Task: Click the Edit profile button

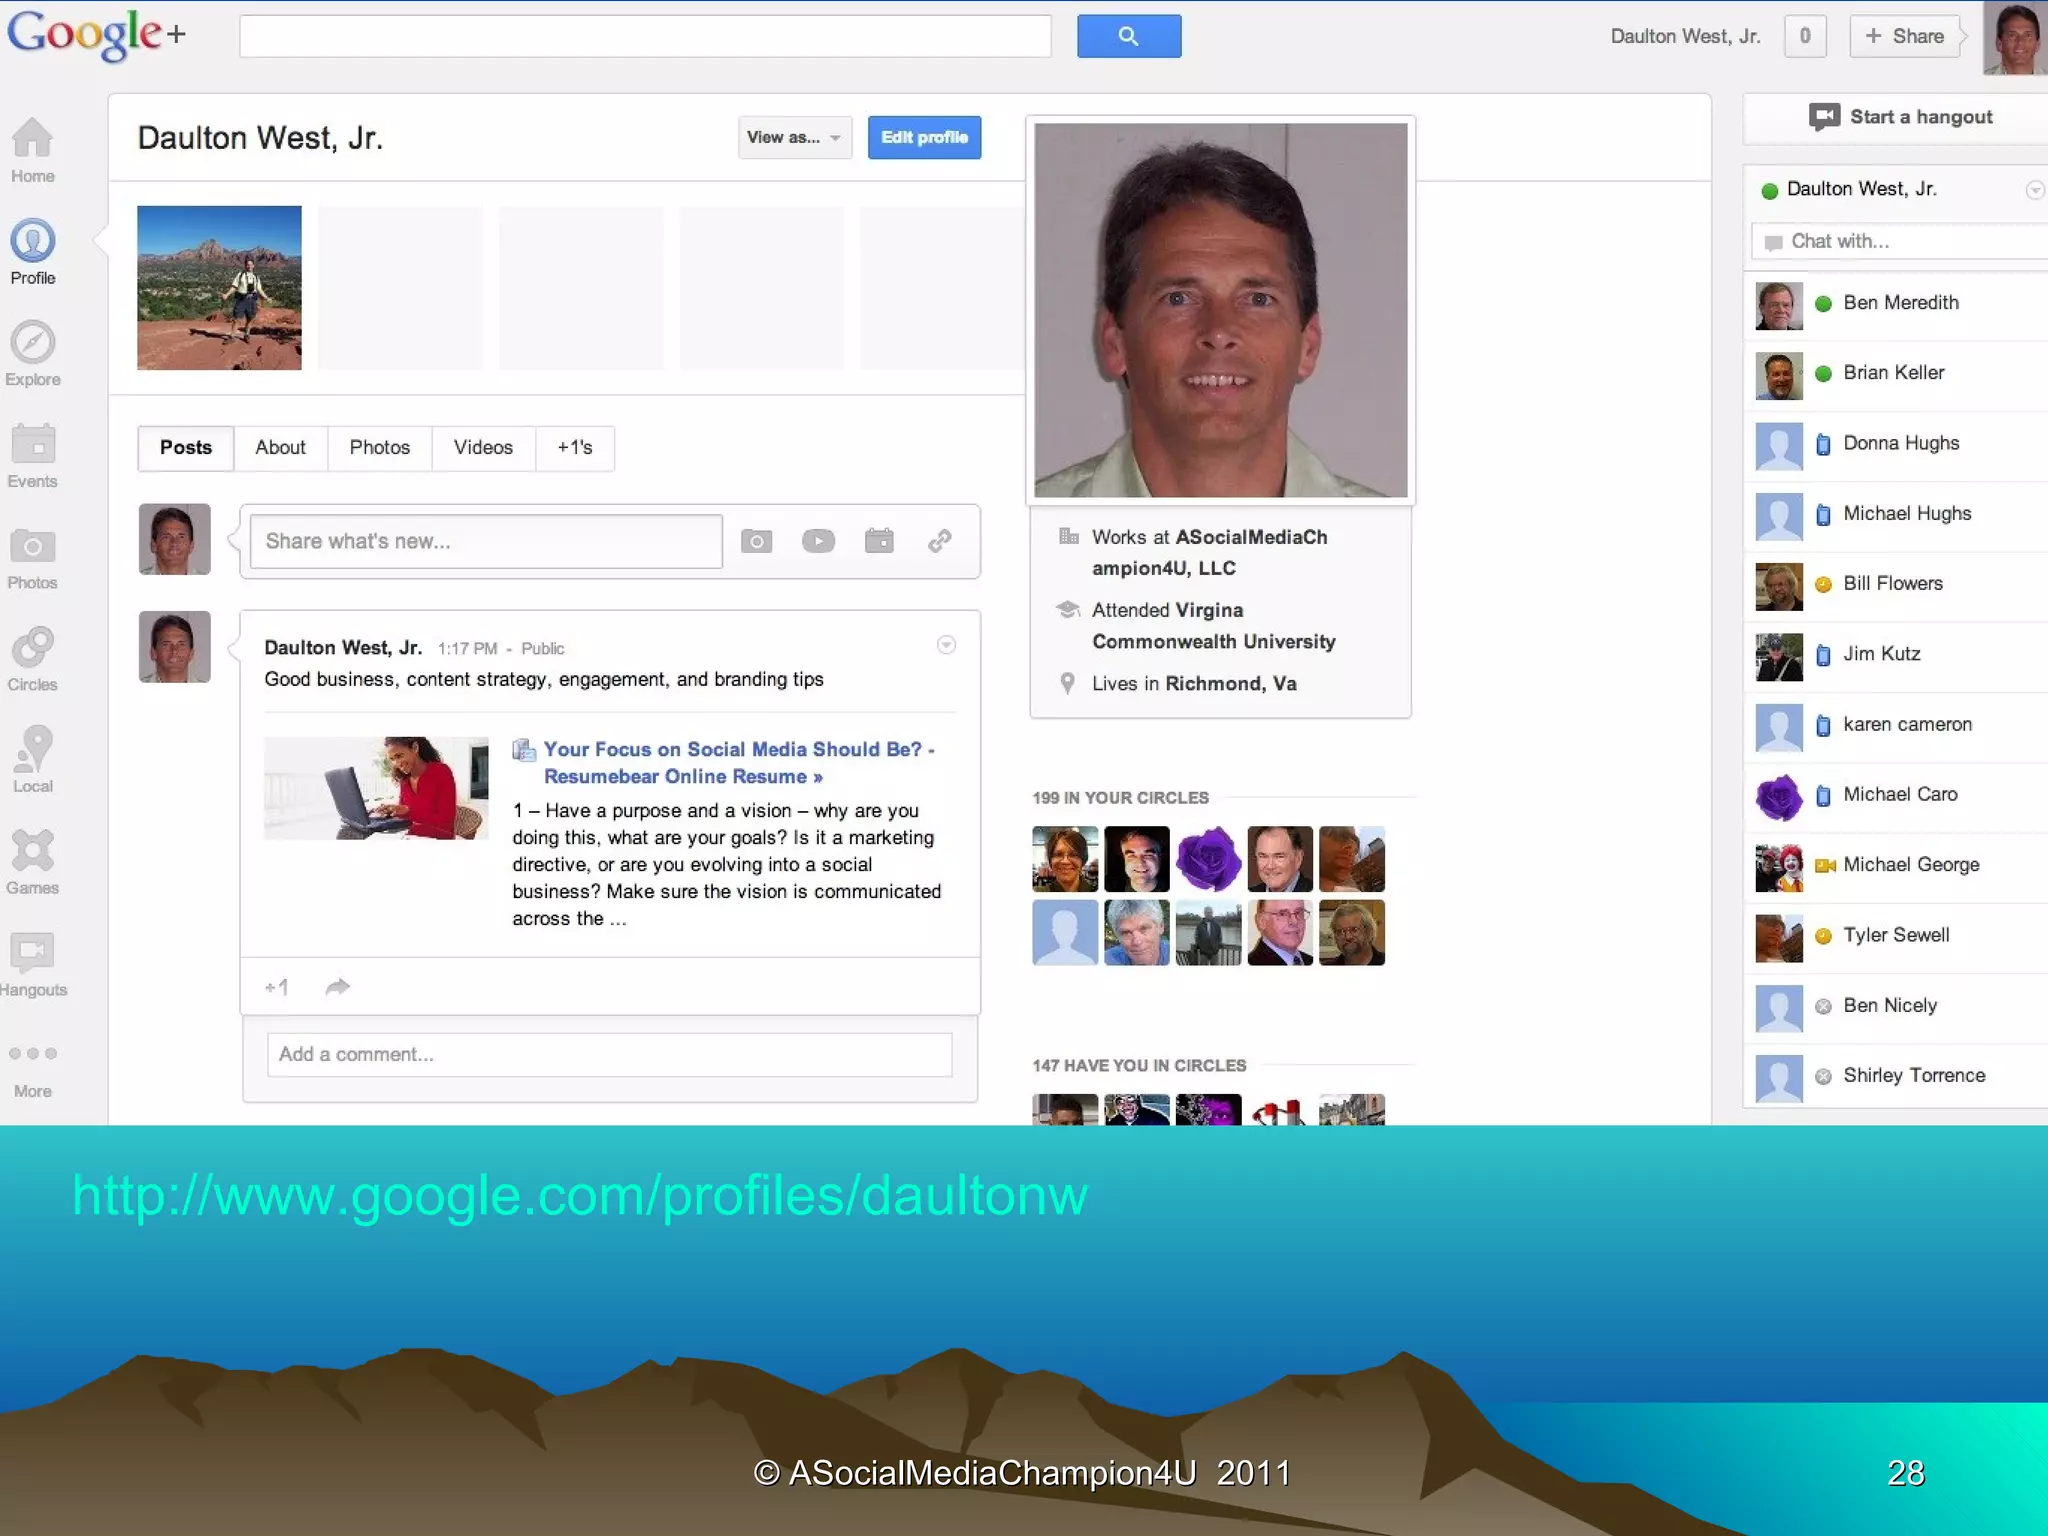Action: tap(924, 138)
